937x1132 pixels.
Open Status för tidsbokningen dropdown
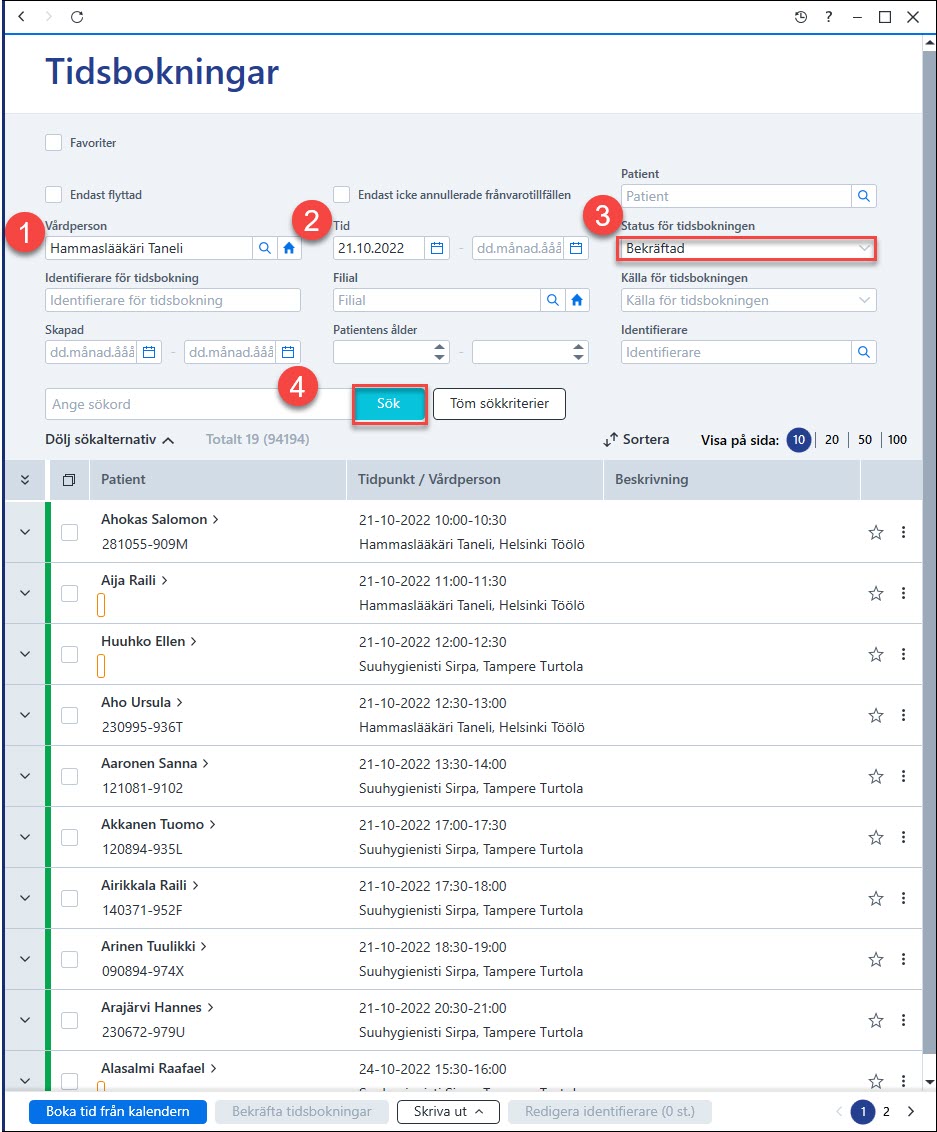[748, 248]
